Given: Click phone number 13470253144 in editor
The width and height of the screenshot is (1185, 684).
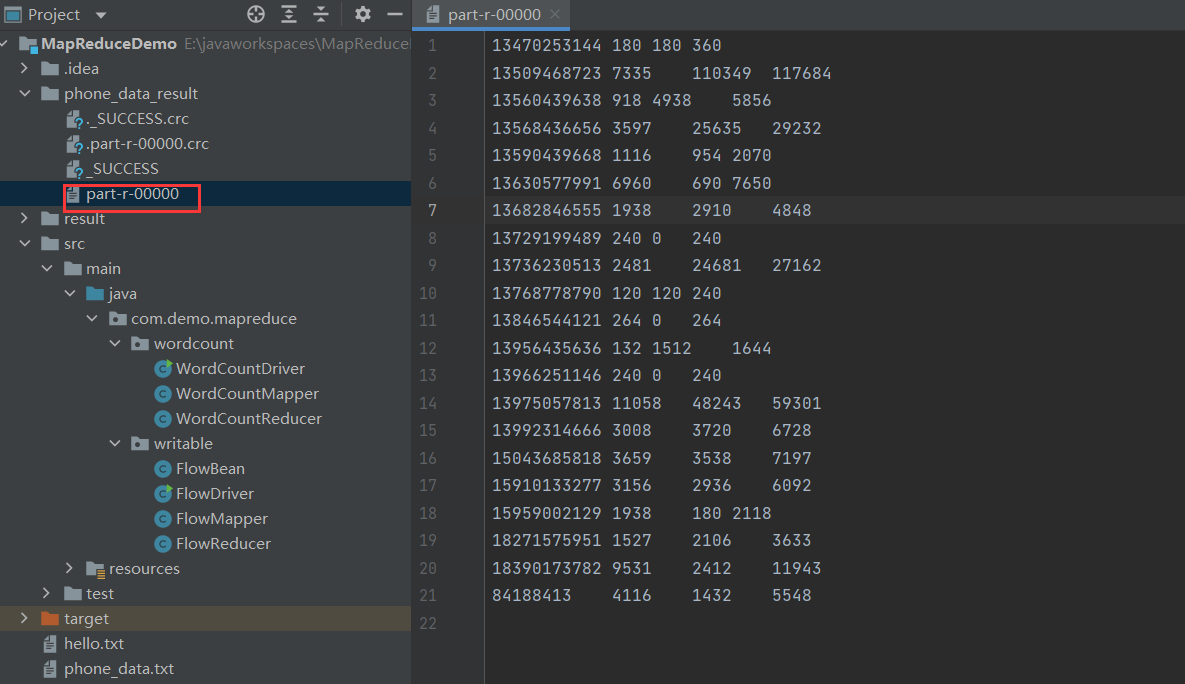Looking at the screenshot, I should pos(546,45).
